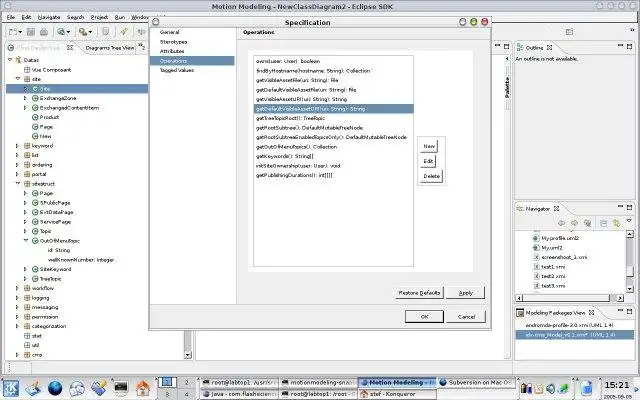Select test2.xmi in Navigator

click(x=553, y=276)
